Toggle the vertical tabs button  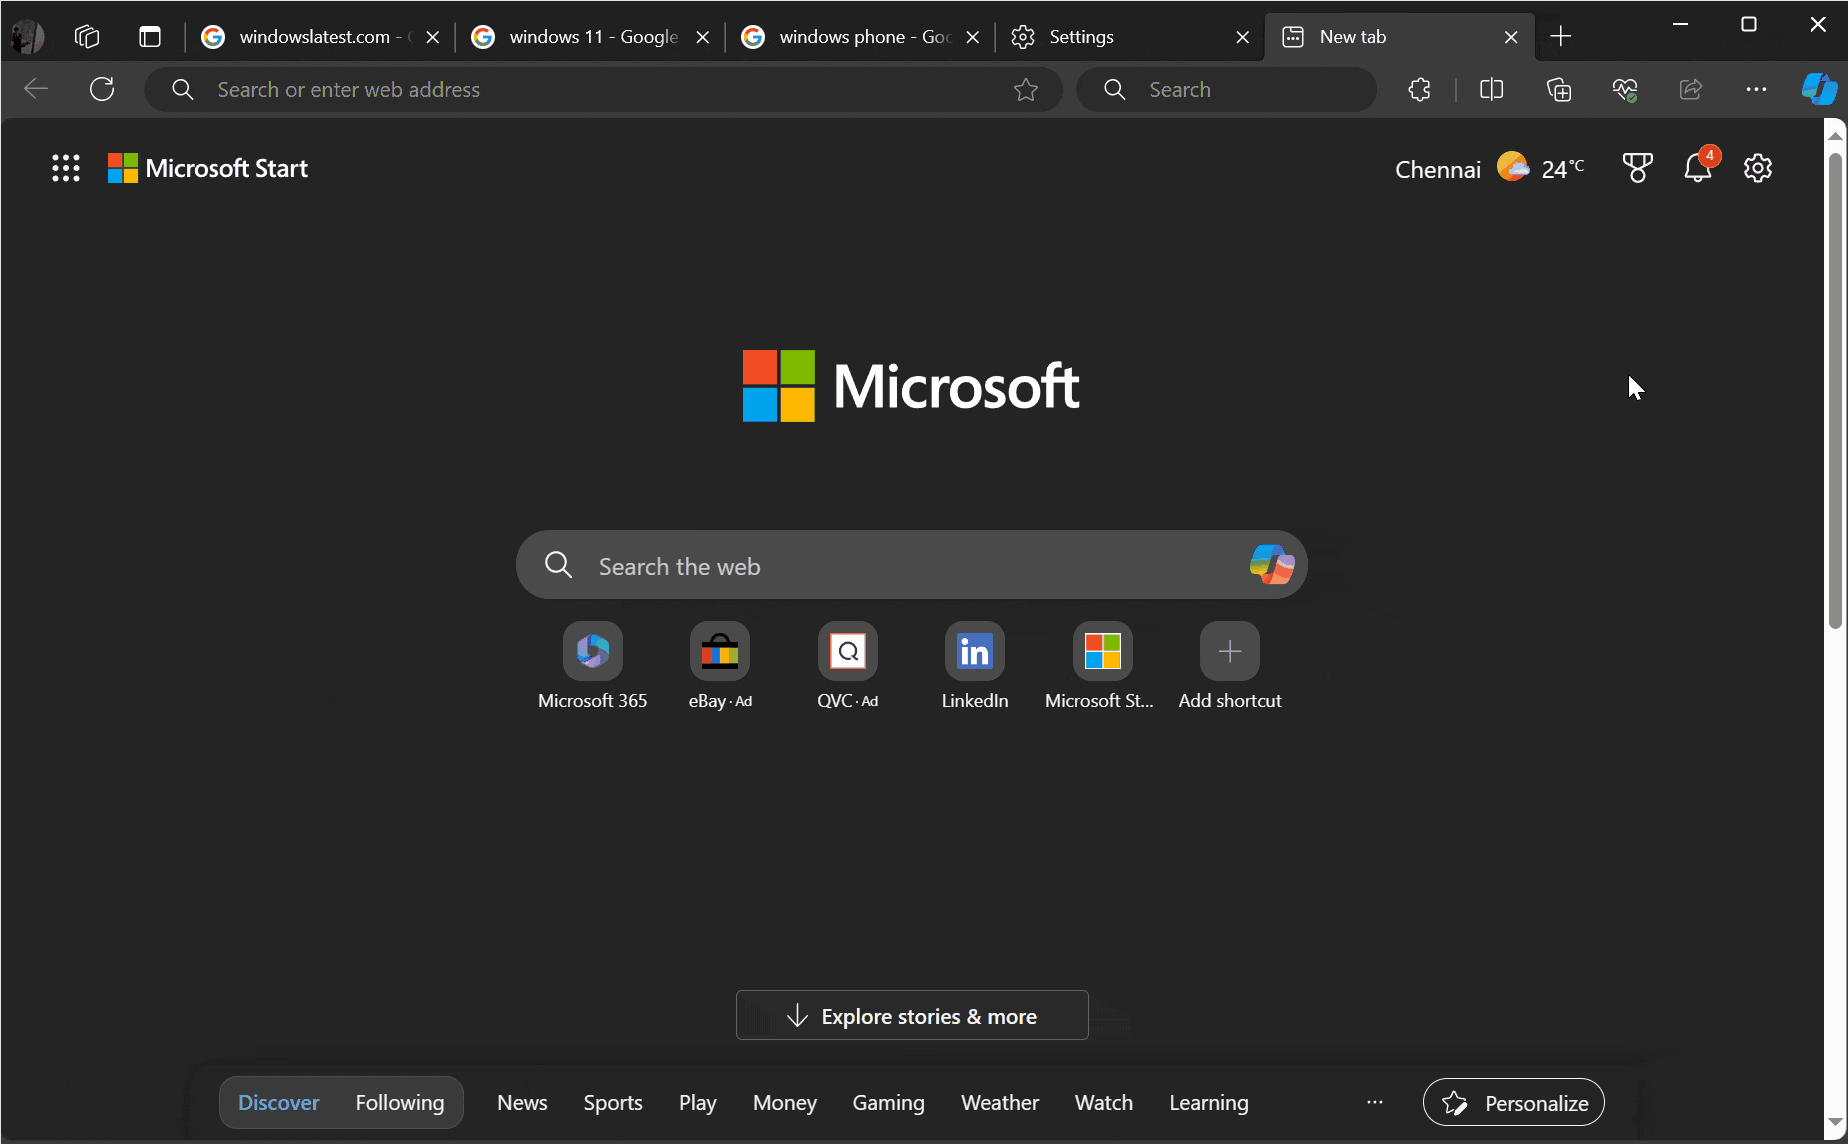pos(150,37)
